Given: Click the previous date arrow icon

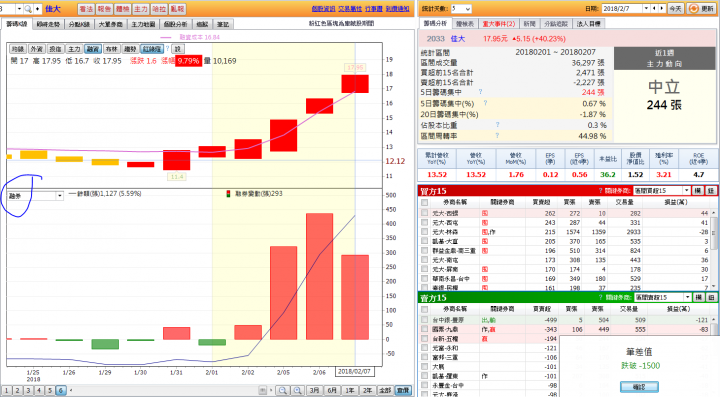Looking at the screenshot, I should click(x=655, y=9).
